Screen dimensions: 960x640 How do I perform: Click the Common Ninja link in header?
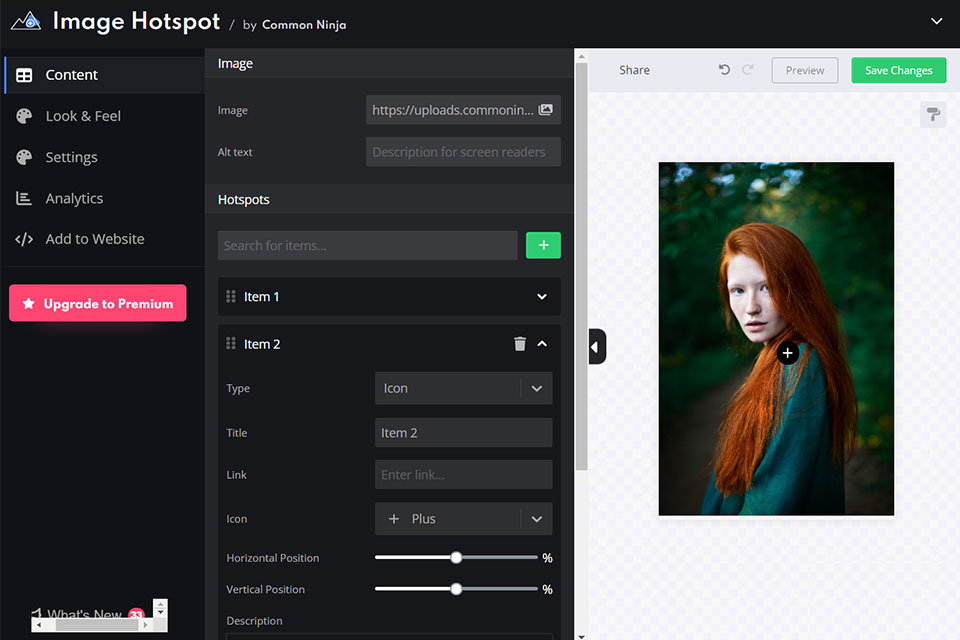(304, 24)
